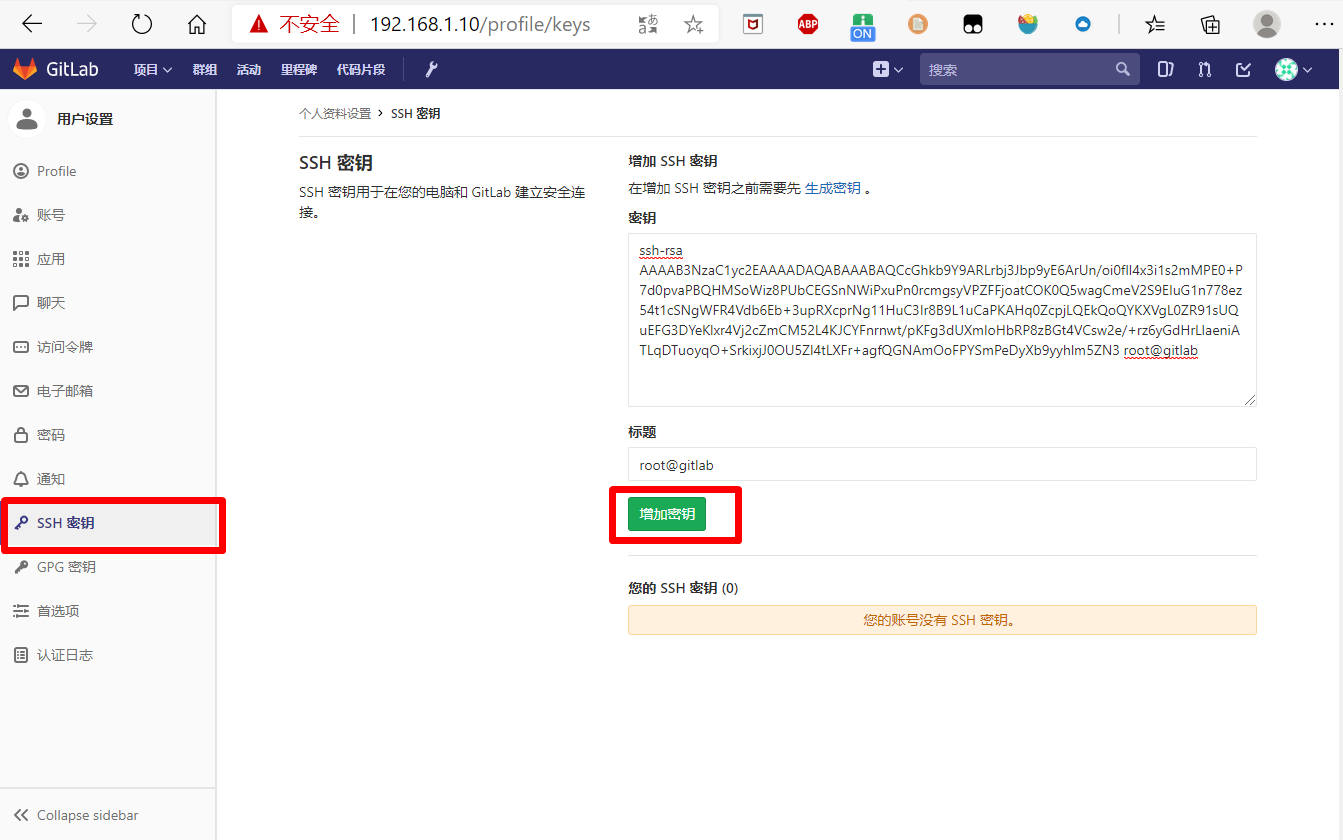Click the ABP adblock extension icon
Screen dimensions: 1343x840
point(808,24)
